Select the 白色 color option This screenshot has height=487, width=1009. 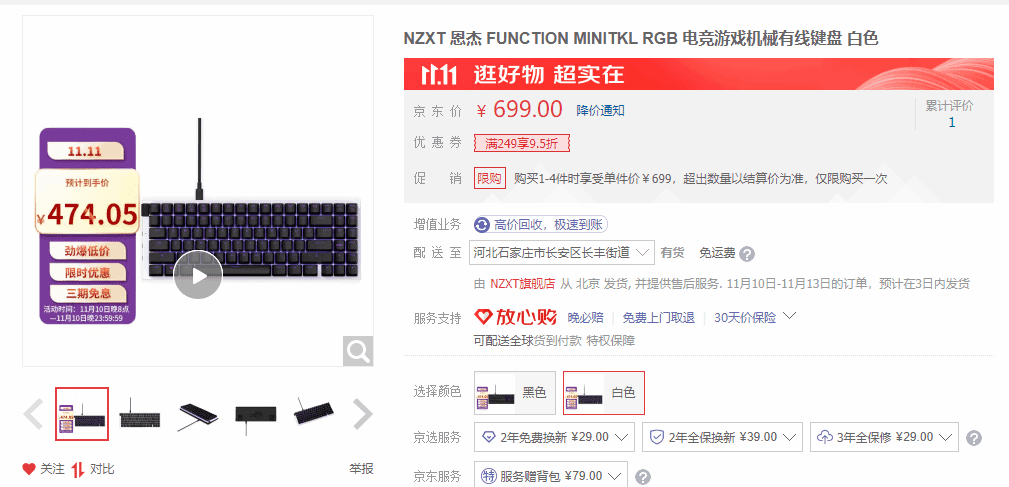604,392
